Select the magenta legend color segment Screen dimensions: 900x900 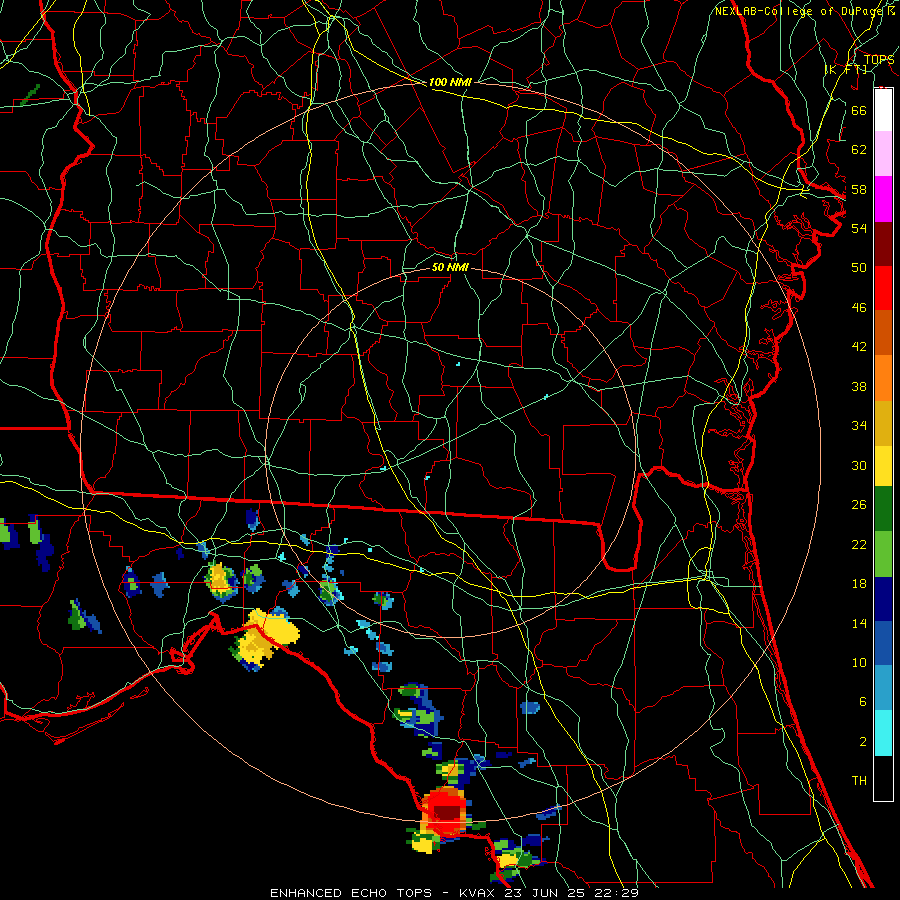coord(883,199)
